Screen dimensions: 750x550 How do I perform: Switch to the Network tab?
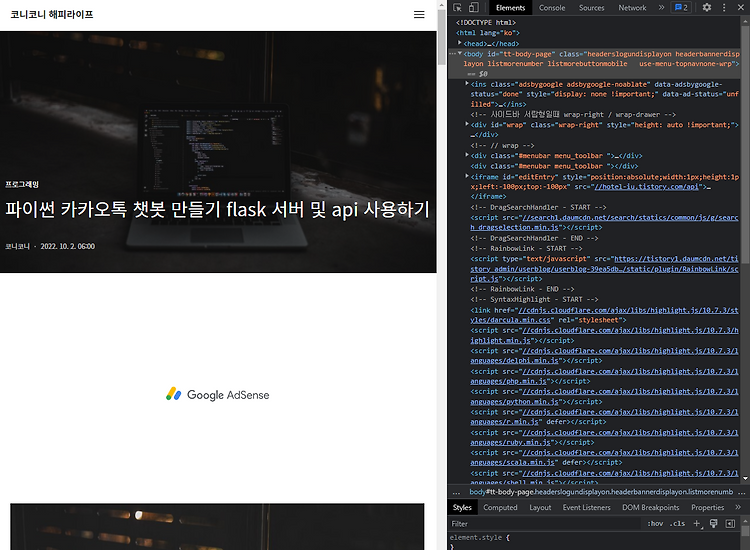[x=632, y=8]
